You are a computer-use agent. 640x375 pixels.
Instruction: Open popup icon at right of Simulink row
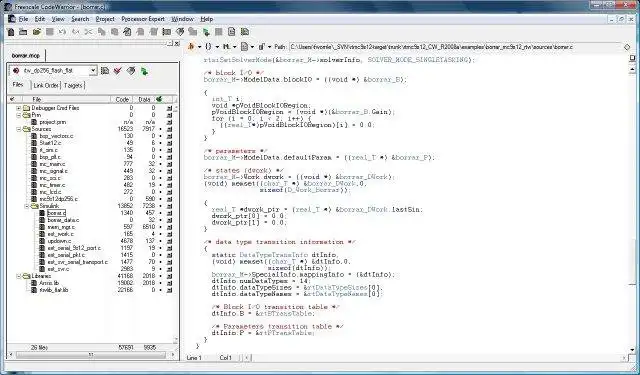tap(169, 206)
